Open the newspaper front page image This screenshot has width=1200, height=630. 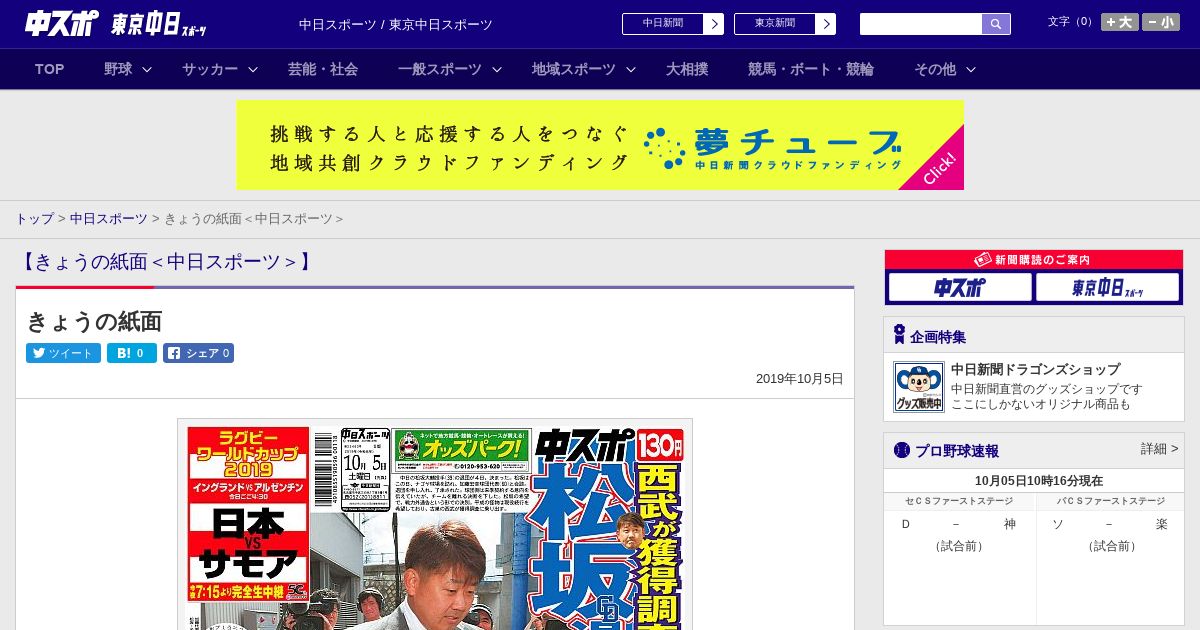[435, 524]
